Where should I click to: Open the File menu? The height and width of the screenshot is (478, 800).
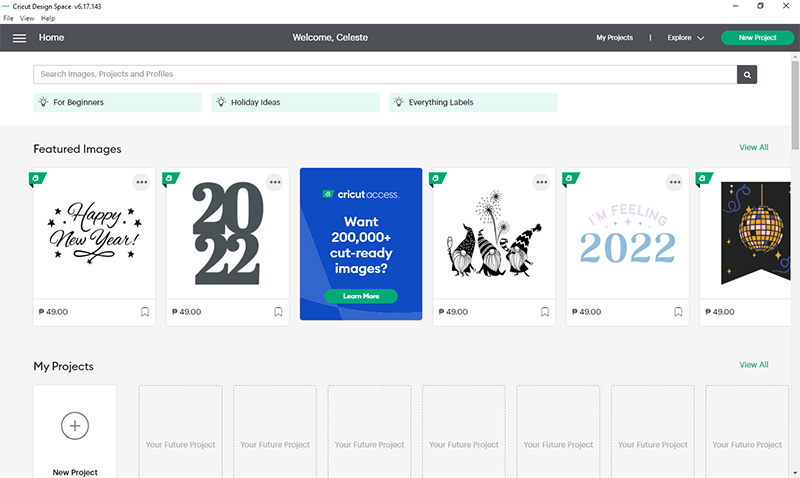[x=8, y=18]
